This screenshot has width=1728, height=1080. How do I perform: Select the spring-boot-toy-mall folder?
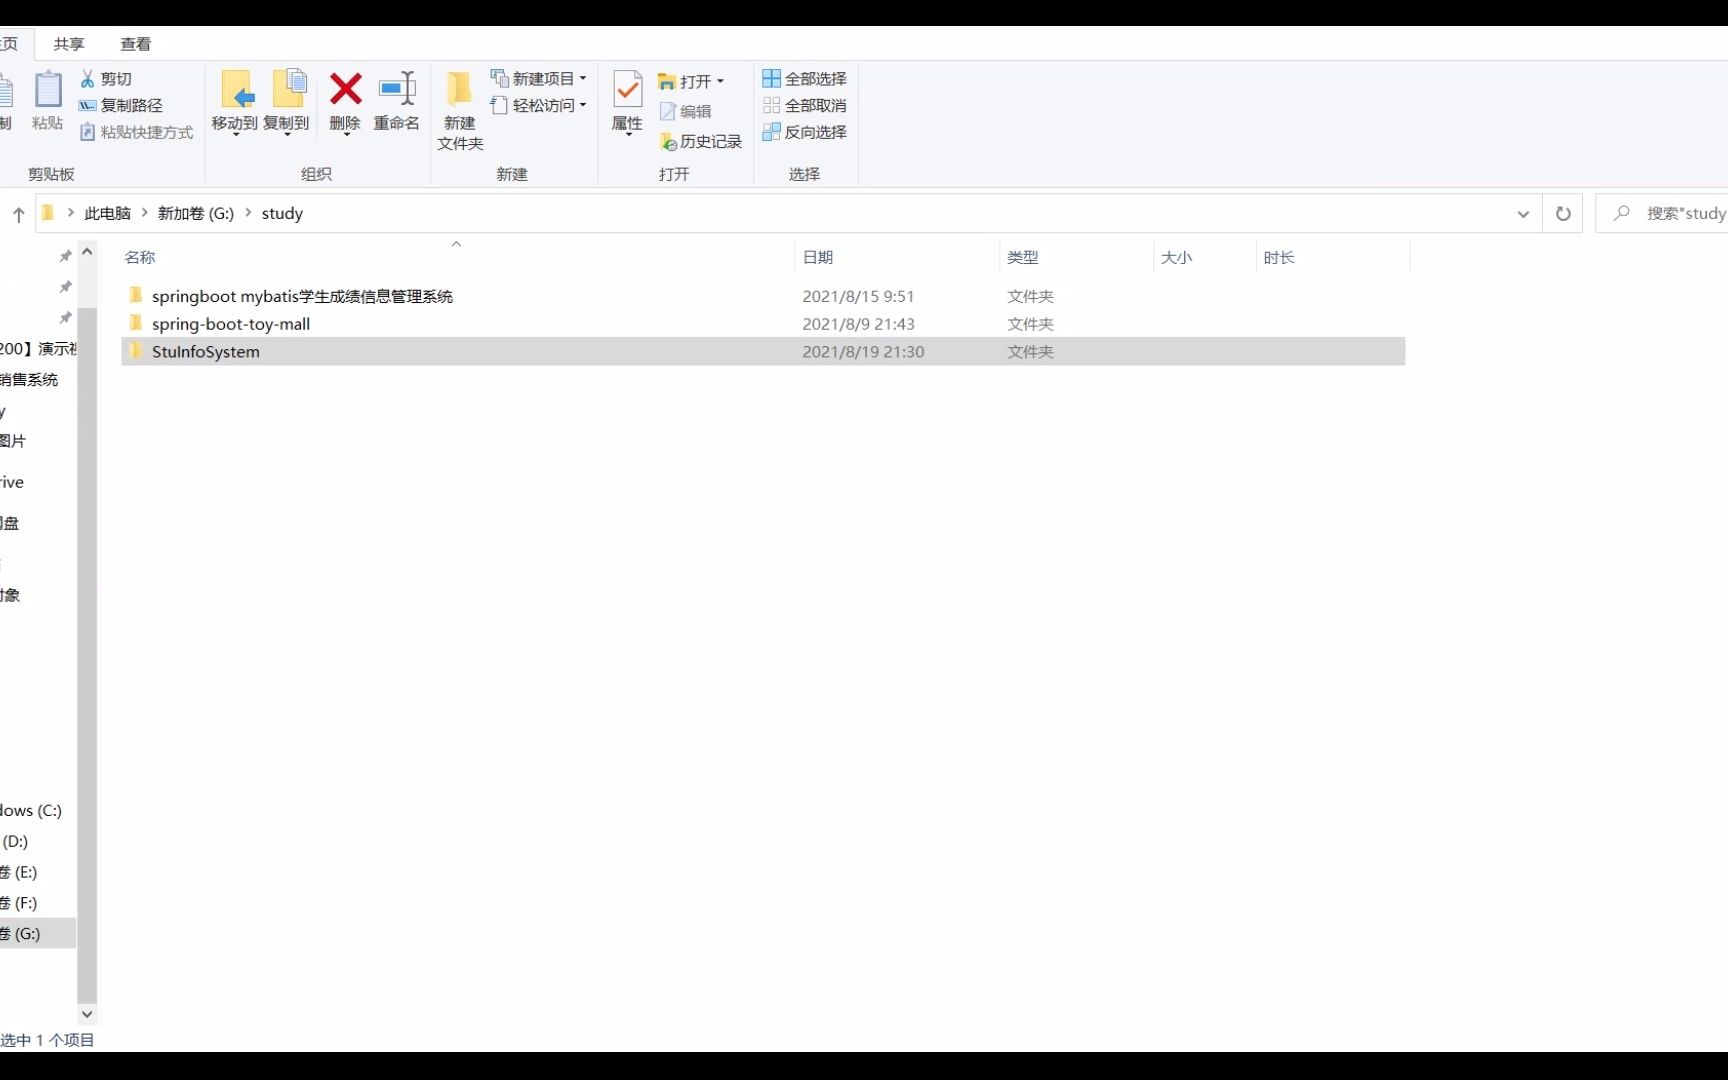click(229, 323)
